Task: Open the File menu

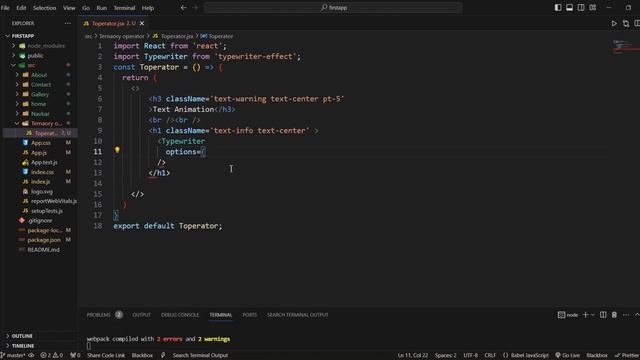Action: (5, 8)
